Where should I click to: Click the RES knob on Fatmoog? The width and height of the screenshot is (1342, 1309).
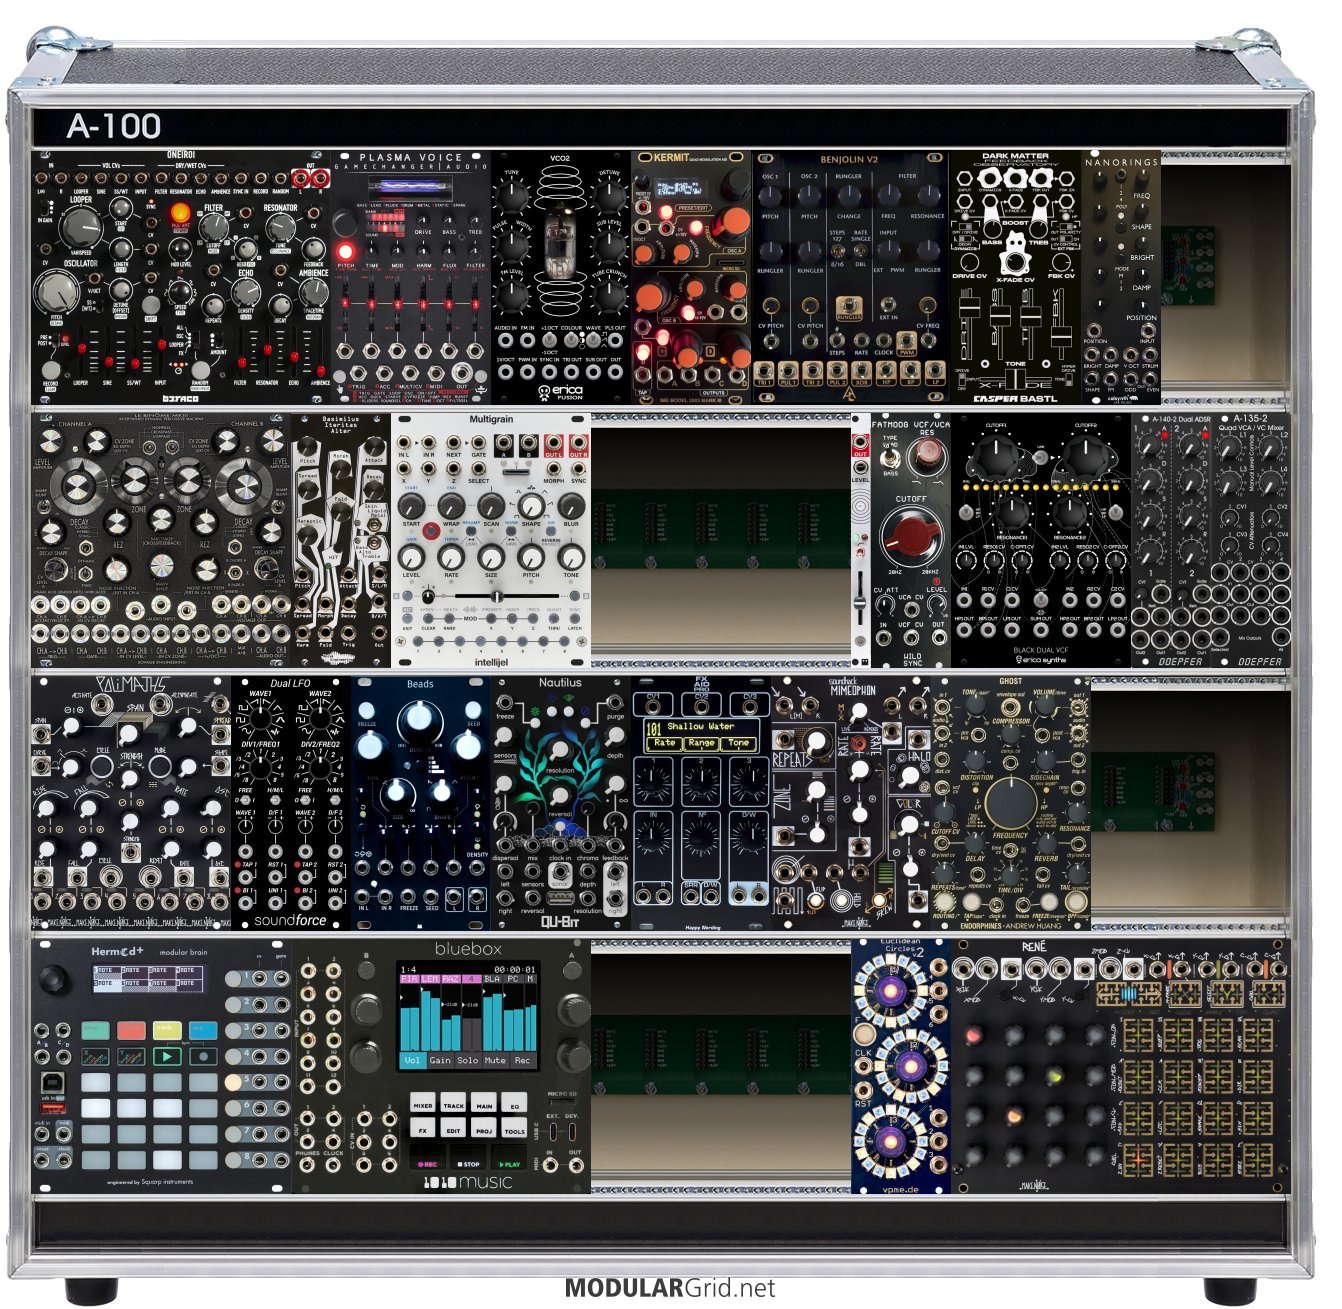927,456
